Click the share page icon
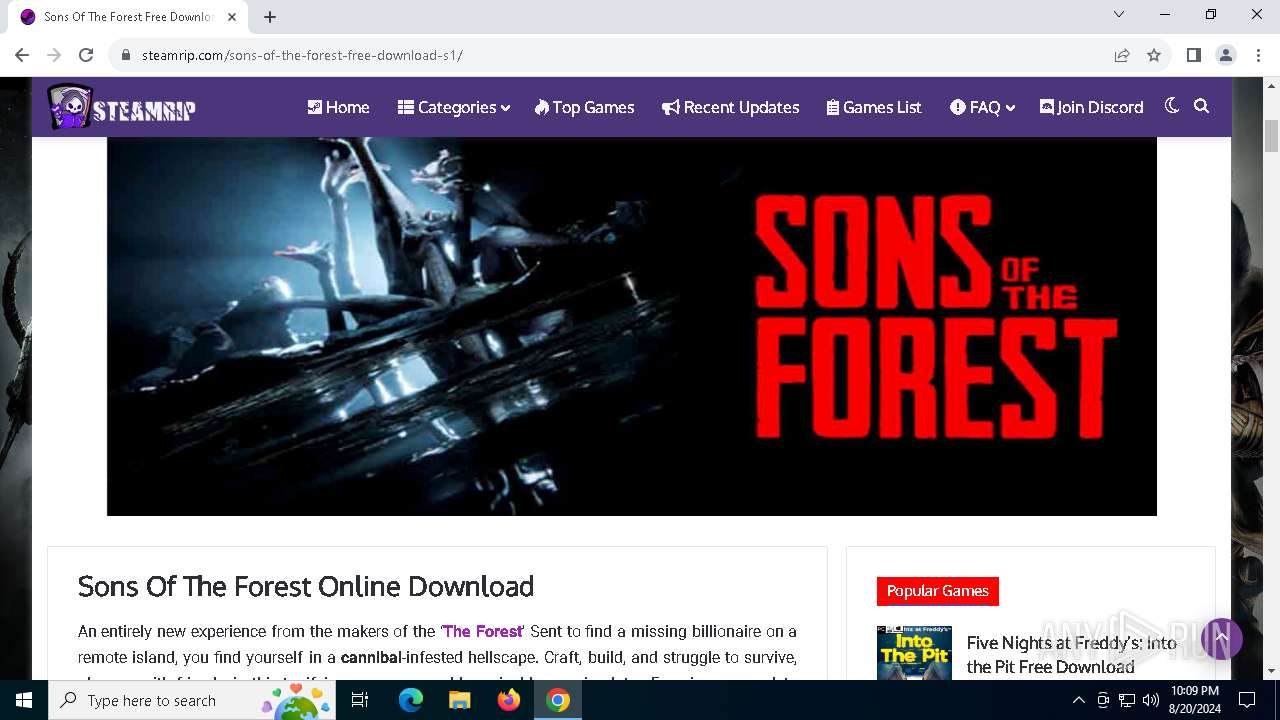This screenshot has height=720, width=1280. 1122,55
